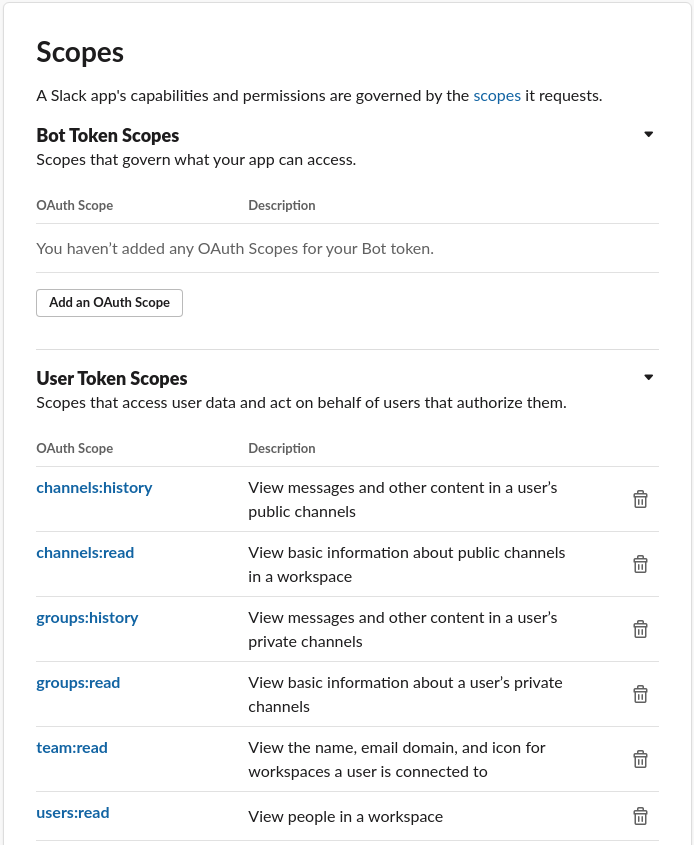Screen dimensions: 694x845
Task: Click the empty Bot token scopes message
Action: point(235,248)
